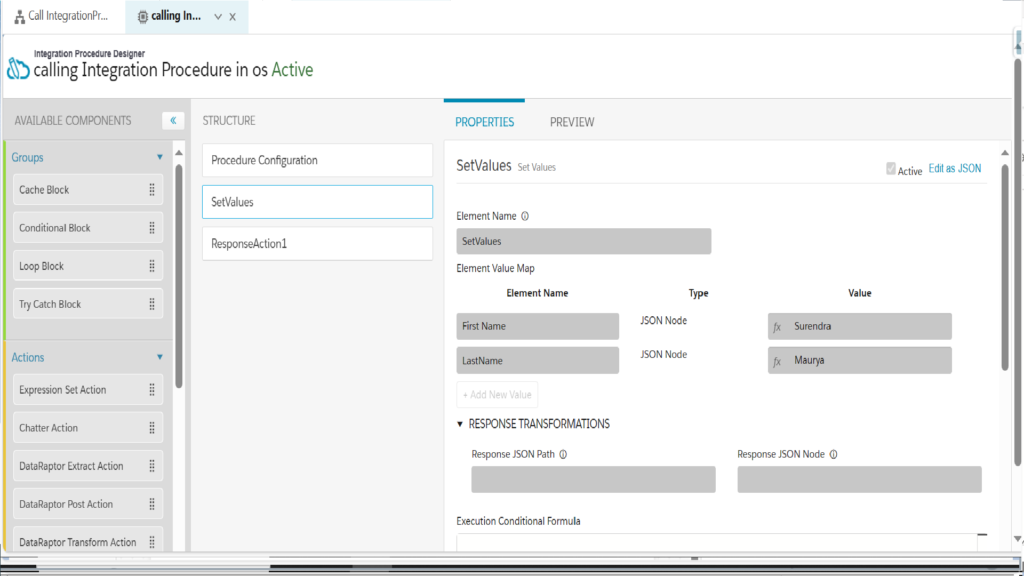Click the First Name element field
The image size is (1024, 576).
537,327
